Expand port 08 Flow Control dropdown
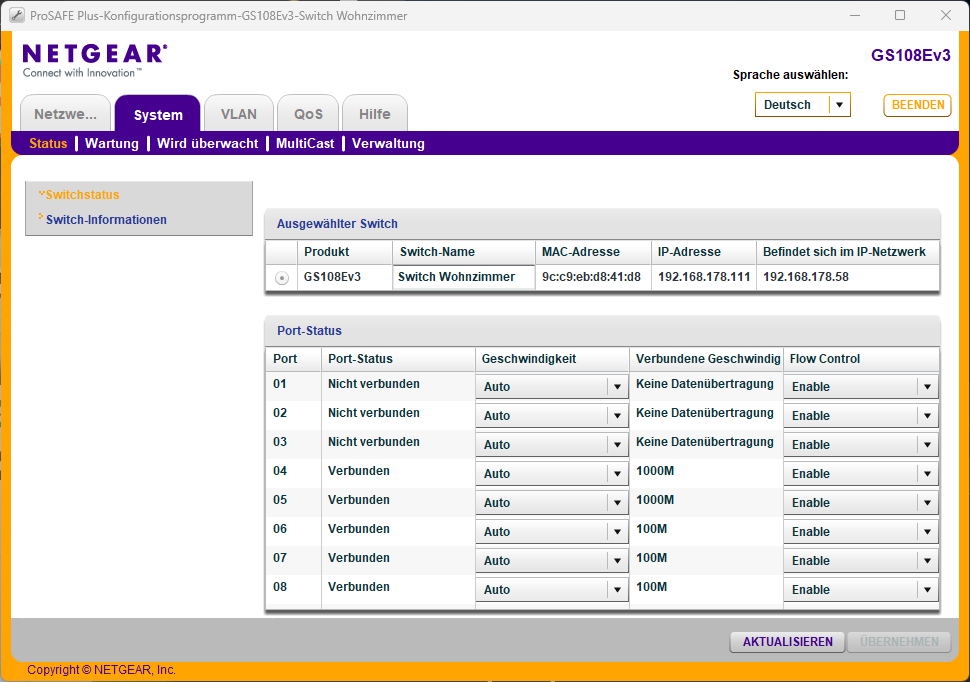The image size is (970, 682). tap(861, 590)
